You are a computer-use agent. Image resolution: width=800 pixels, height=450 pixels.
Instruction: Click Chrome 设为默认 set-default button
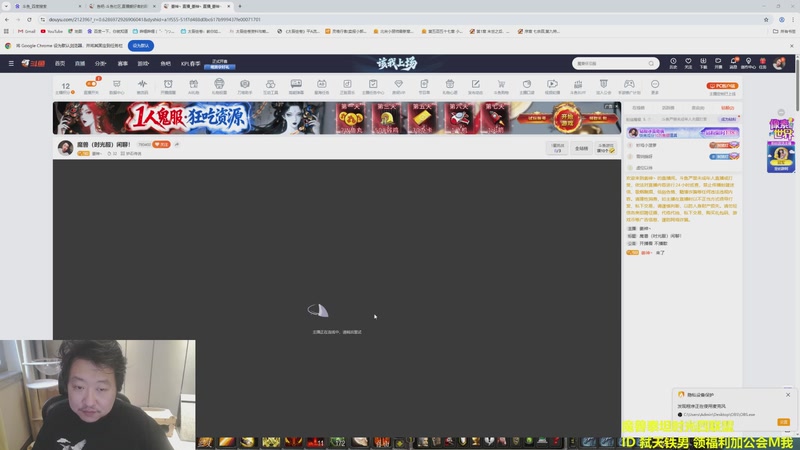(140, 45)
